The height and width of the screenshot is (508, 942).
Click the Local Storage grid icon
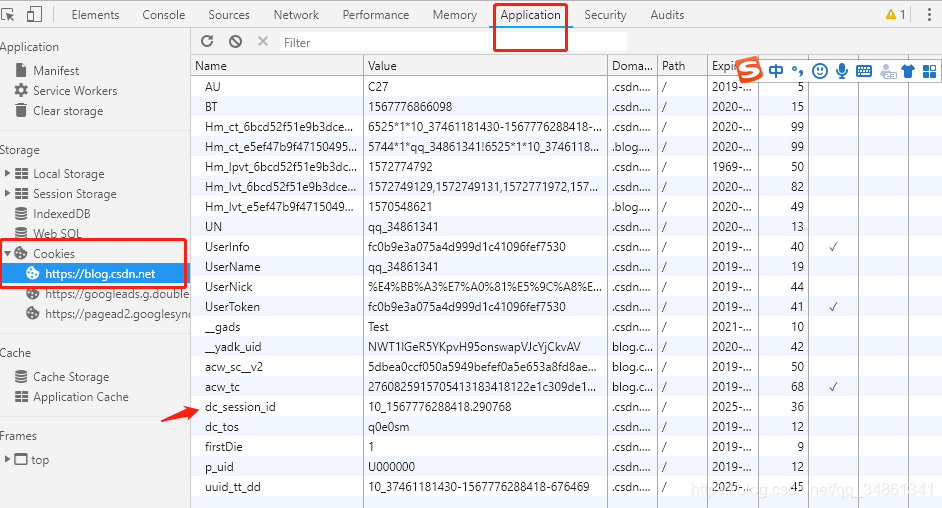click(22, 174)
